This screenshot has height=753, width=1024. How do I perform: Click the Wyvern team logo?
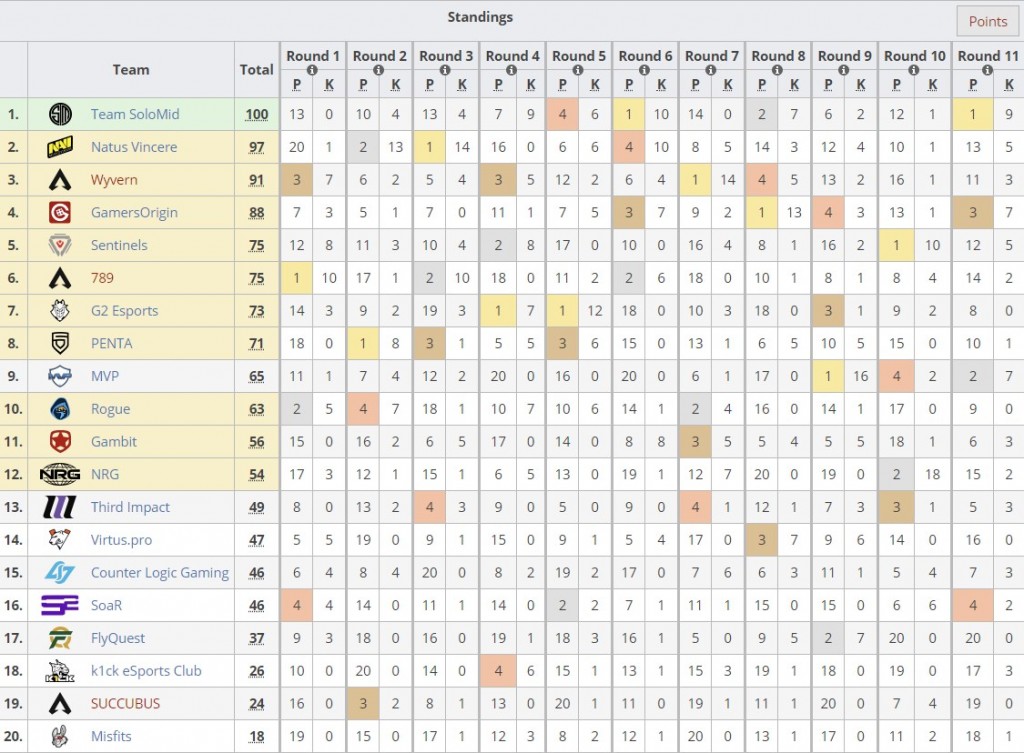tap(60, 180)
